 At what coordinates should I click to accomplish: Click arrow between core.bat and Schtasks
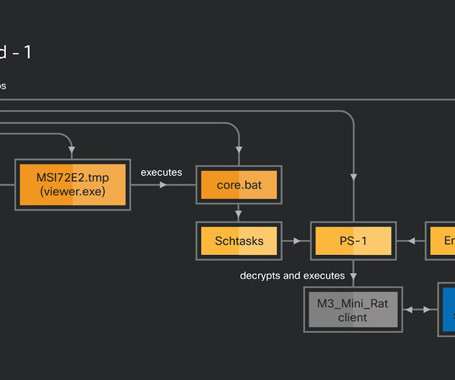239,213
